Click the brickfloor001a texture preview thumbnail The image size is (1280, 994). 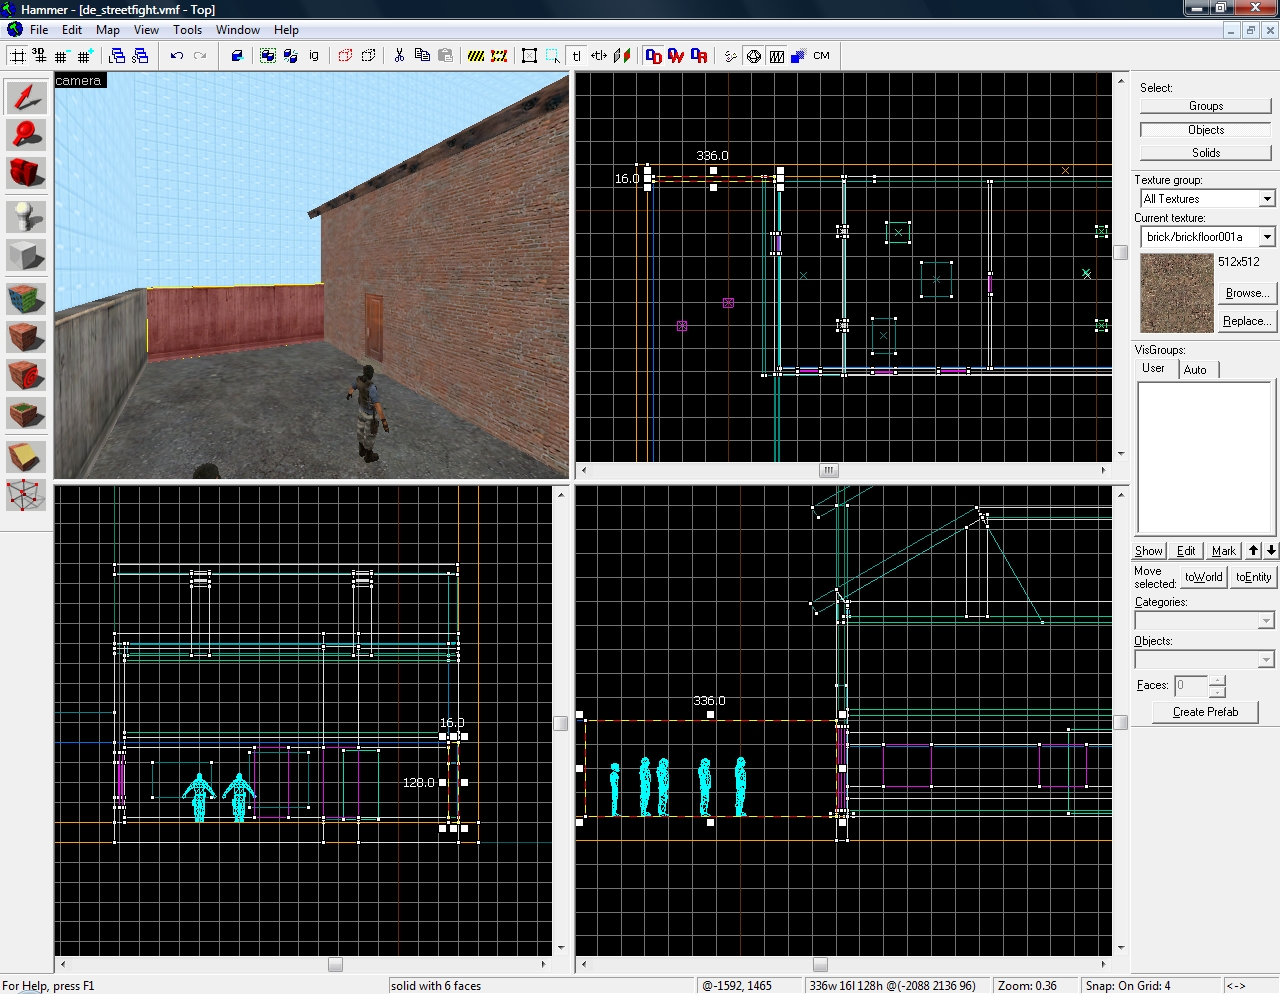[x=1177, y=293]
